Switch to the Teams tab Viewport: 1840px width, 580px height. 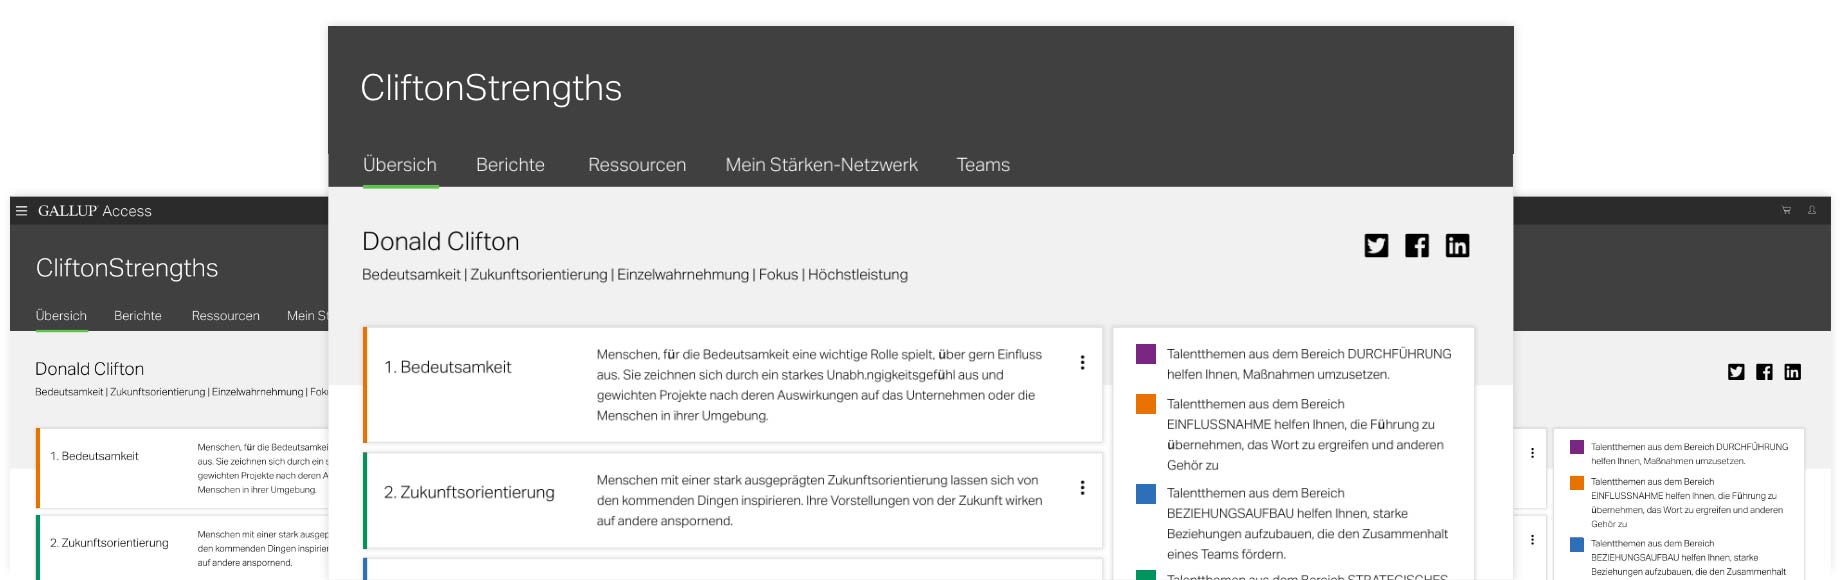[983, 165]
